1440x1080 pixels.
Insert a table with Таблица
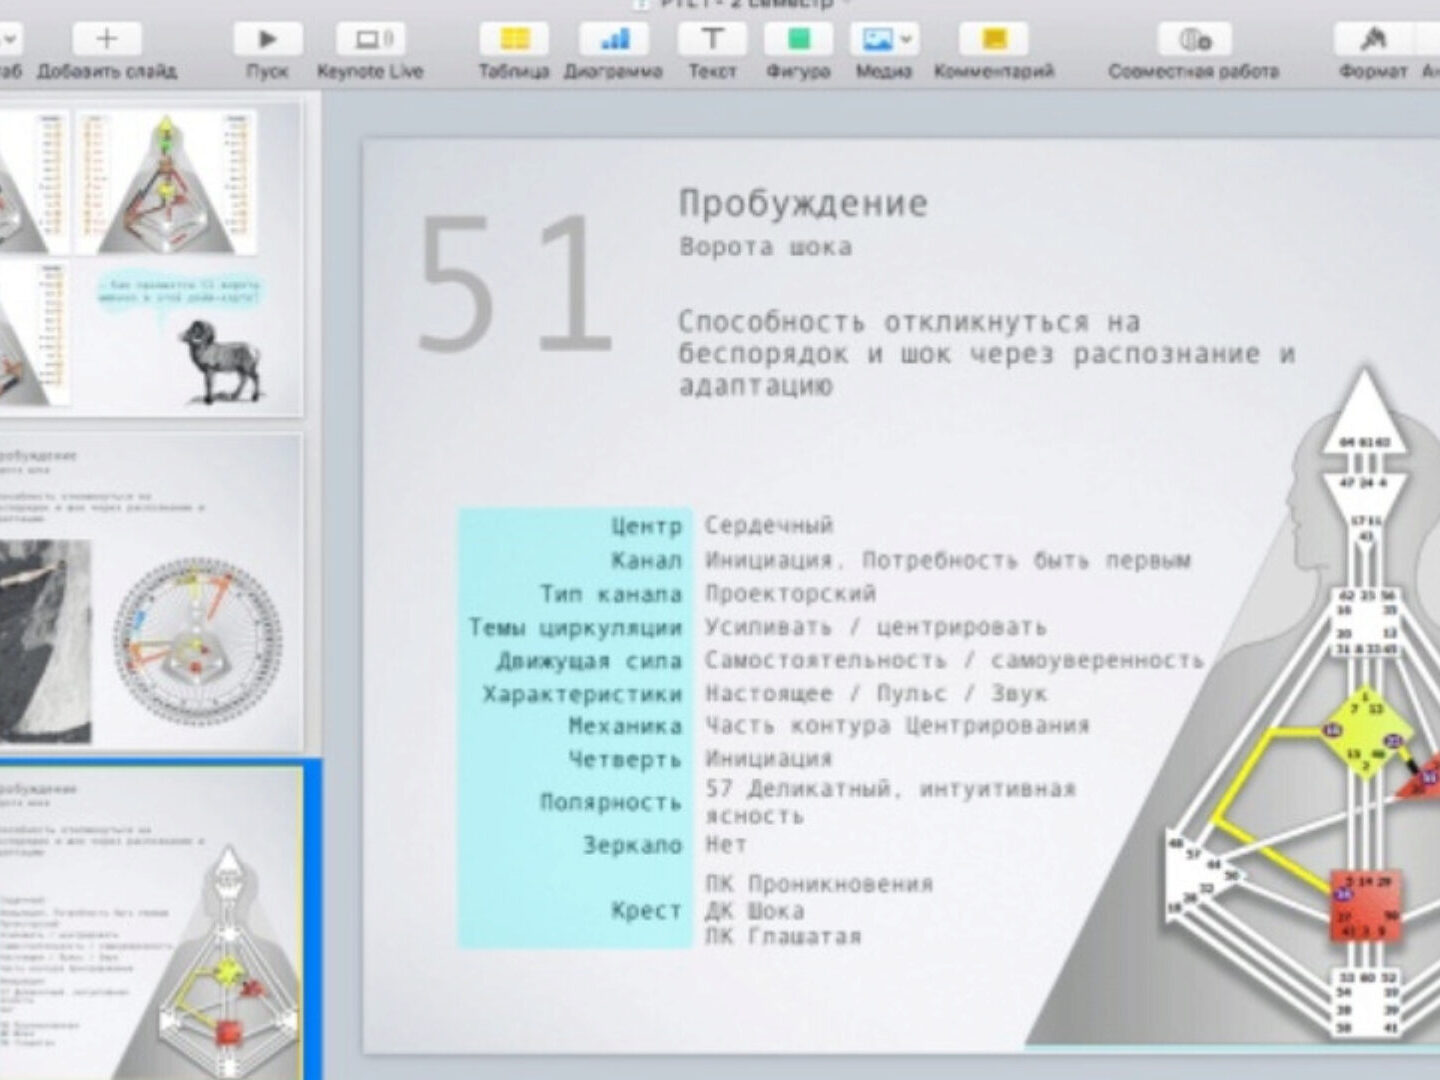[x=513, y=39]
